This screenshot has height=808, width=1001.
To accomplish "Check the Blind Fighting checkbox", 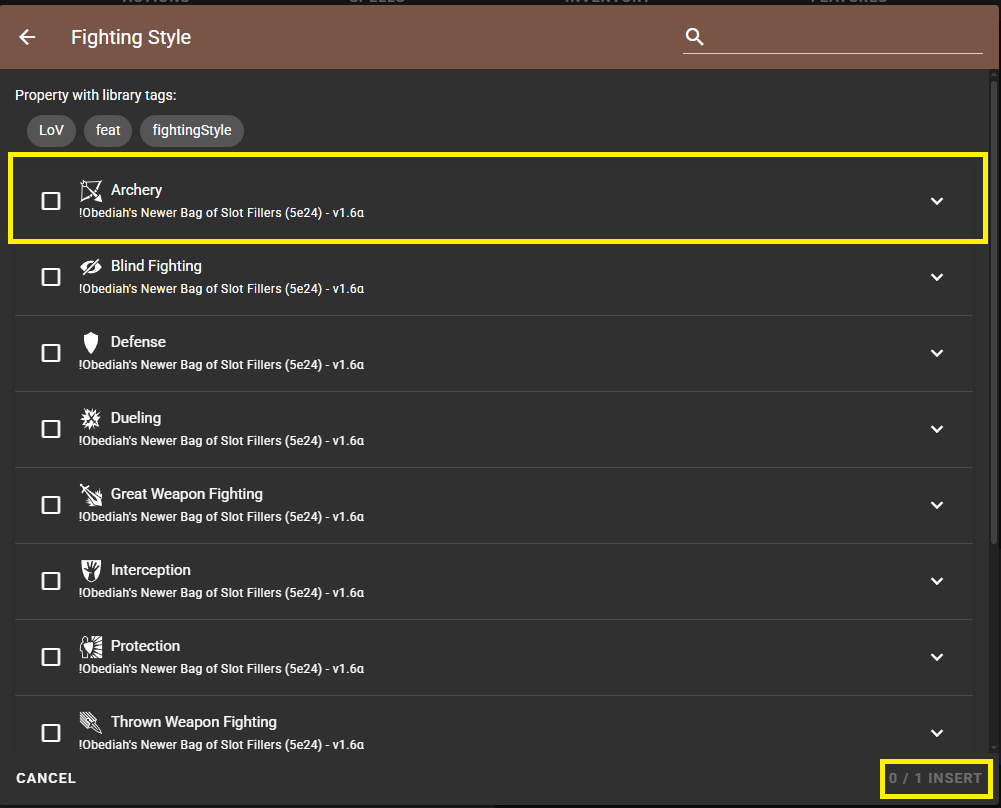I will [51, 277].
